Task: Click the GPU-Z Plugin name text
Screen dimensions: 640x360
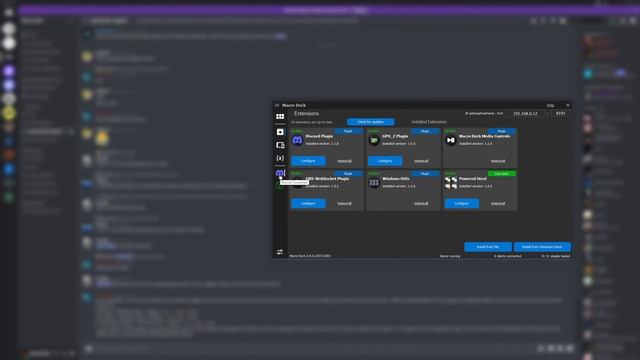Action: tap(395, 136)
